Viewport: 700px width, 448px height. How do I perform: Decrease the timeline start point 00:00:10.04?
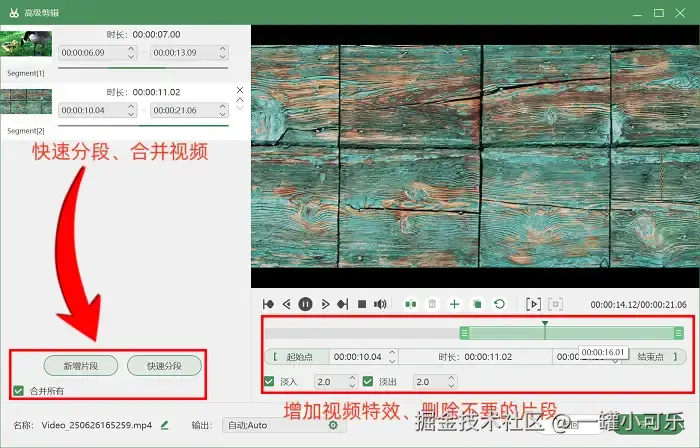point(392,361)
